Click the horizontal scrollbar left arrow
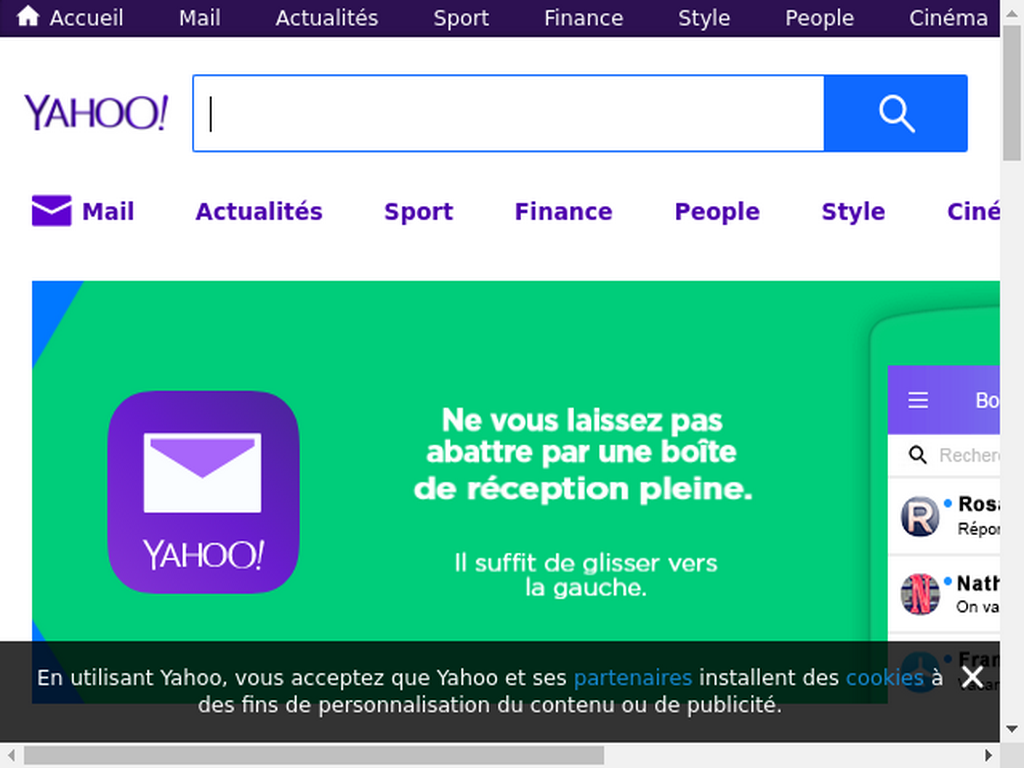Viewport: 1024px width, 768px height. pyautogui.click(x=10, y=756)
